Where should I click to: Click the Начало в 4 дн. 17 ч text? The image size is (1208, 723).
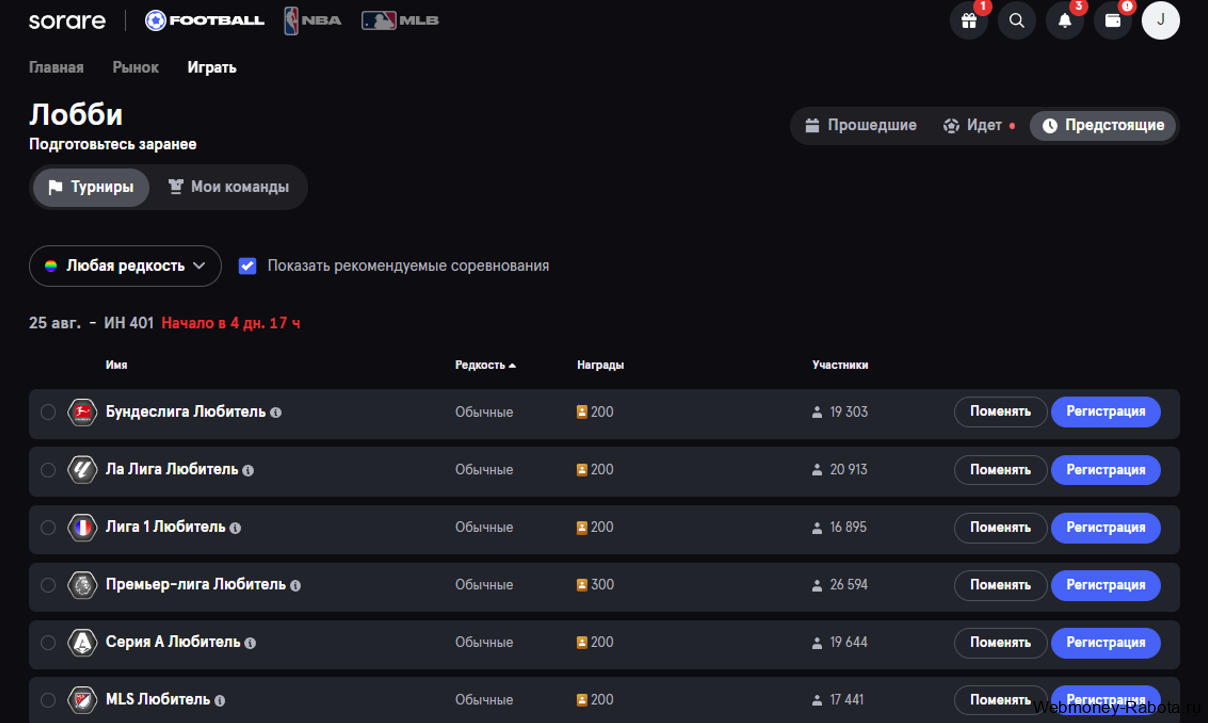(x=230, y=323)
